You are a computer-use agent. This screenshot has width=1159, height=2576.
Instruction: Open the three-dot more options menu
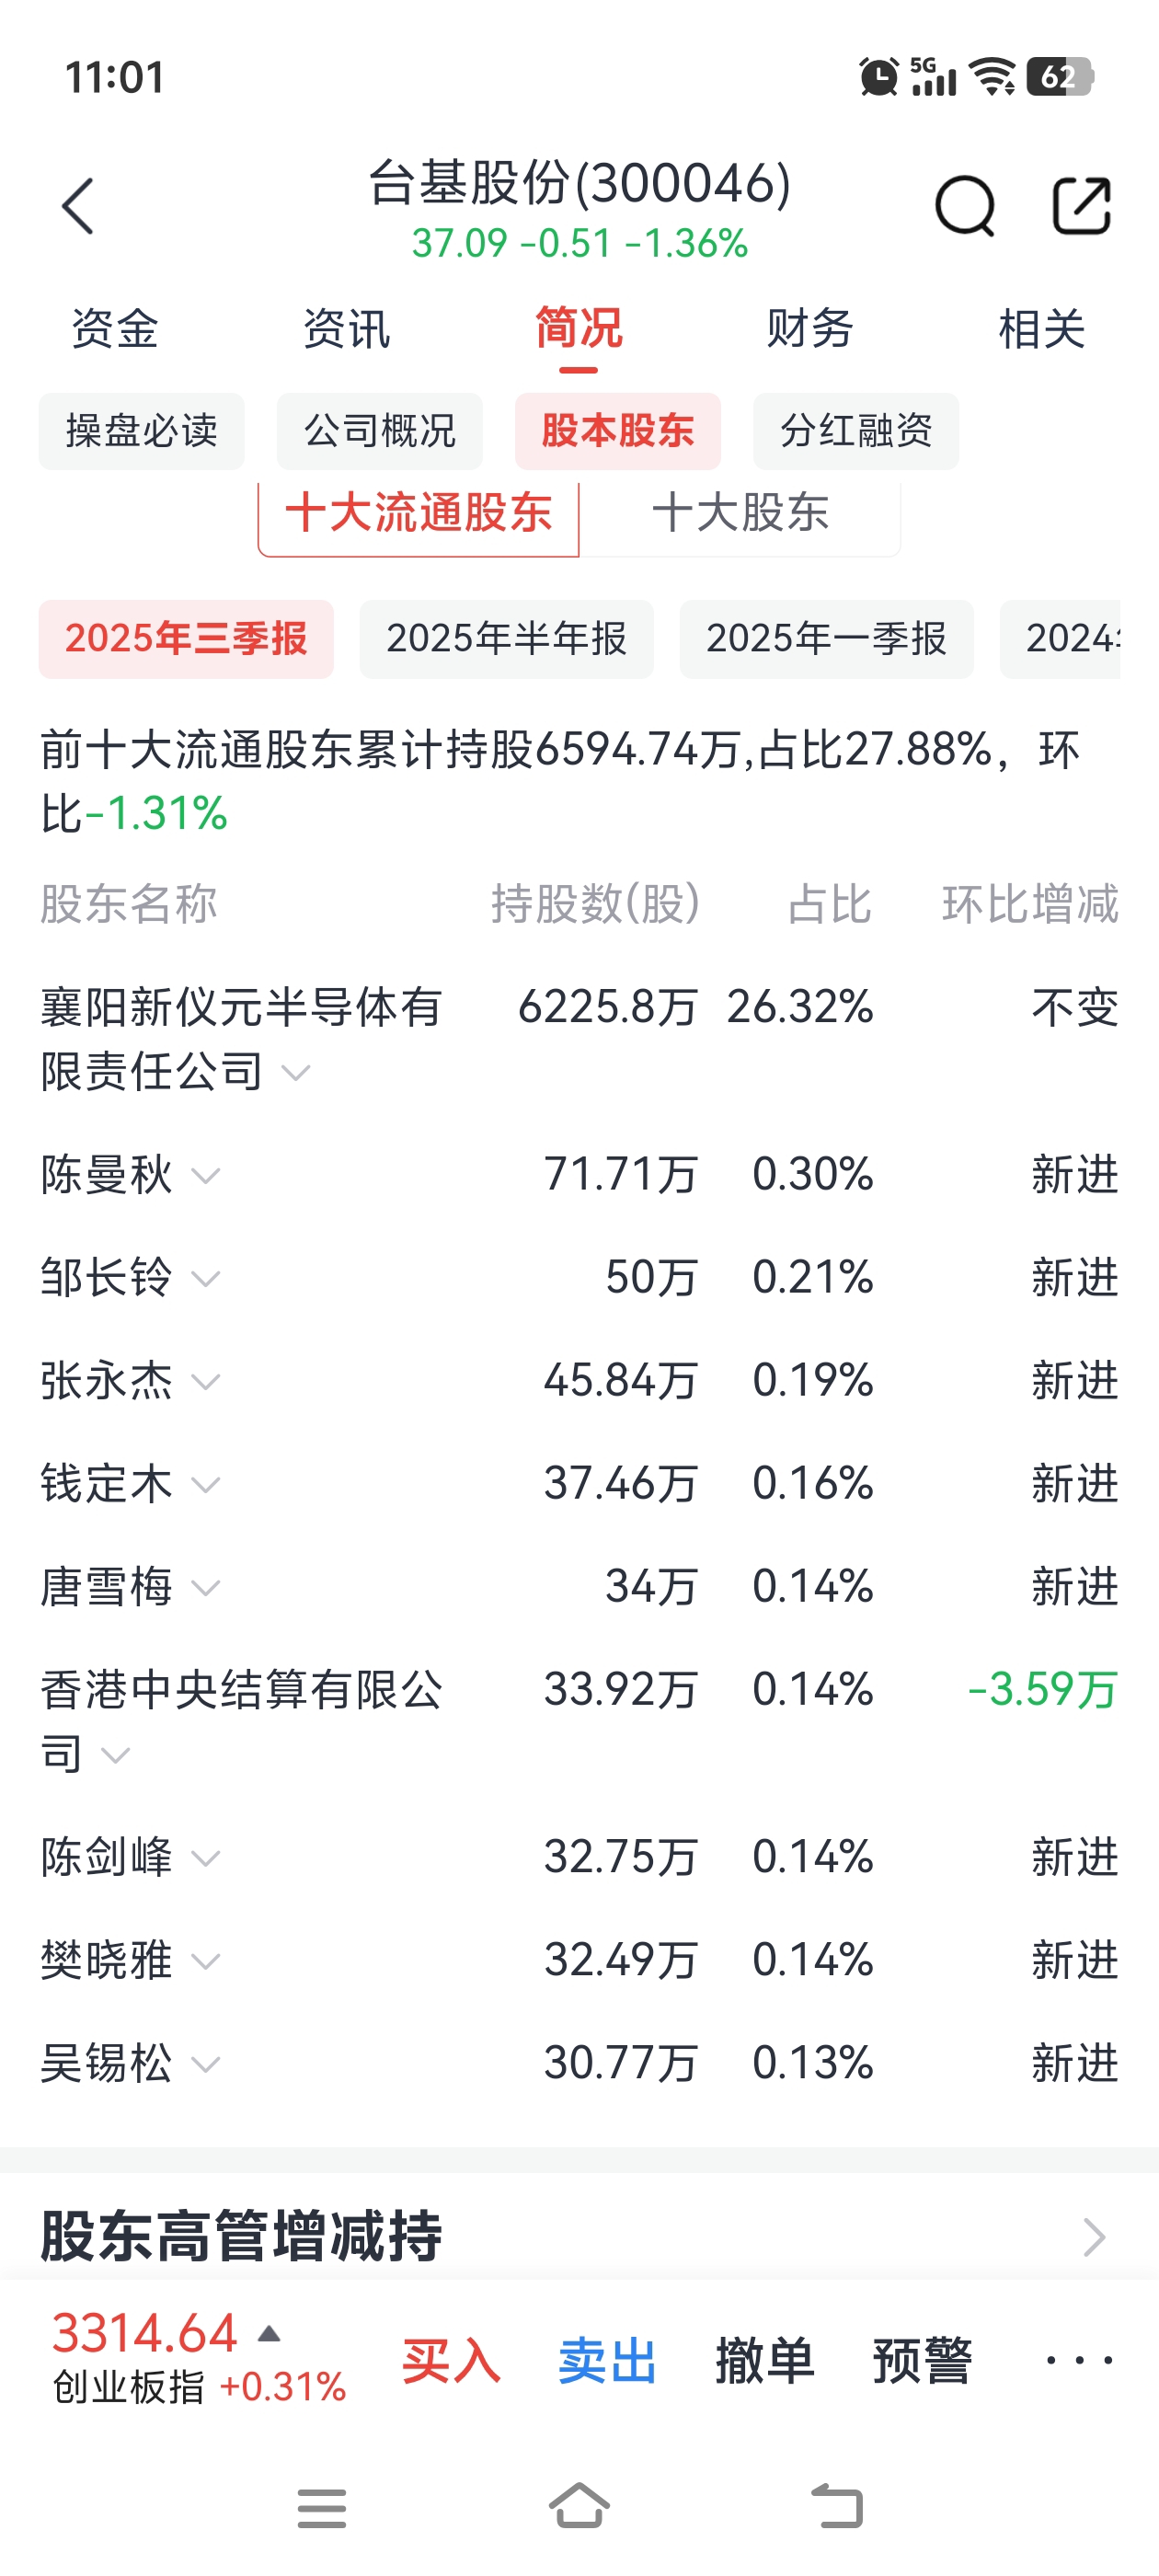pyautogui.click(x=1079, y=2361)
